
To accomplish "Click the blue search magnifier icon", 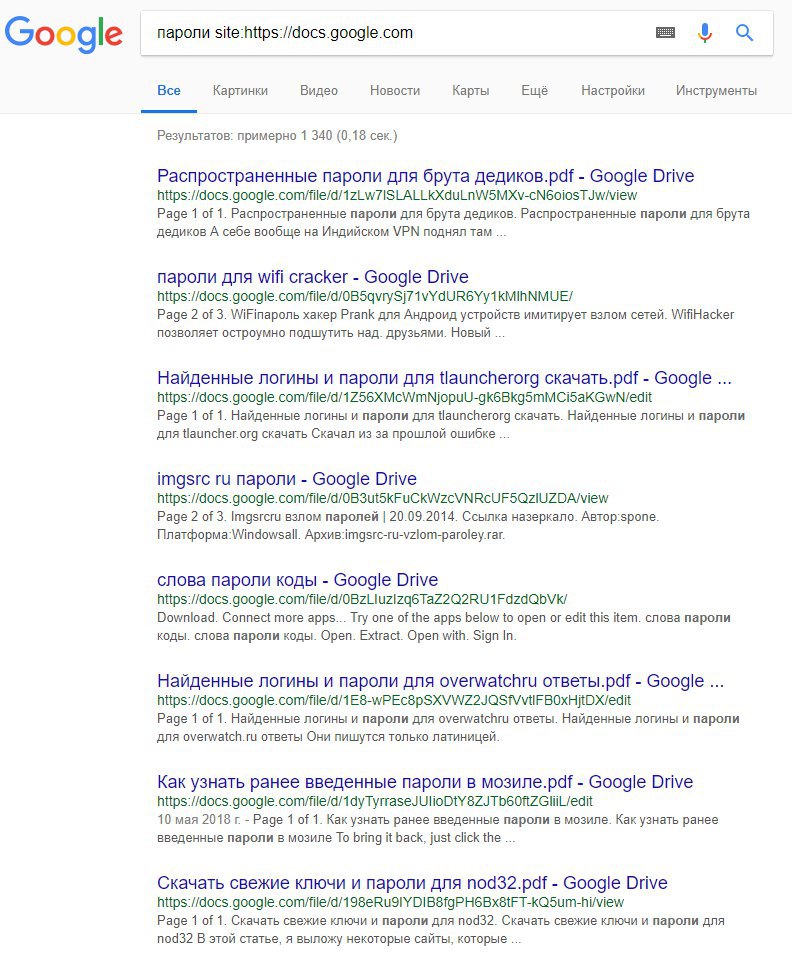I will [x=744, y=32].
